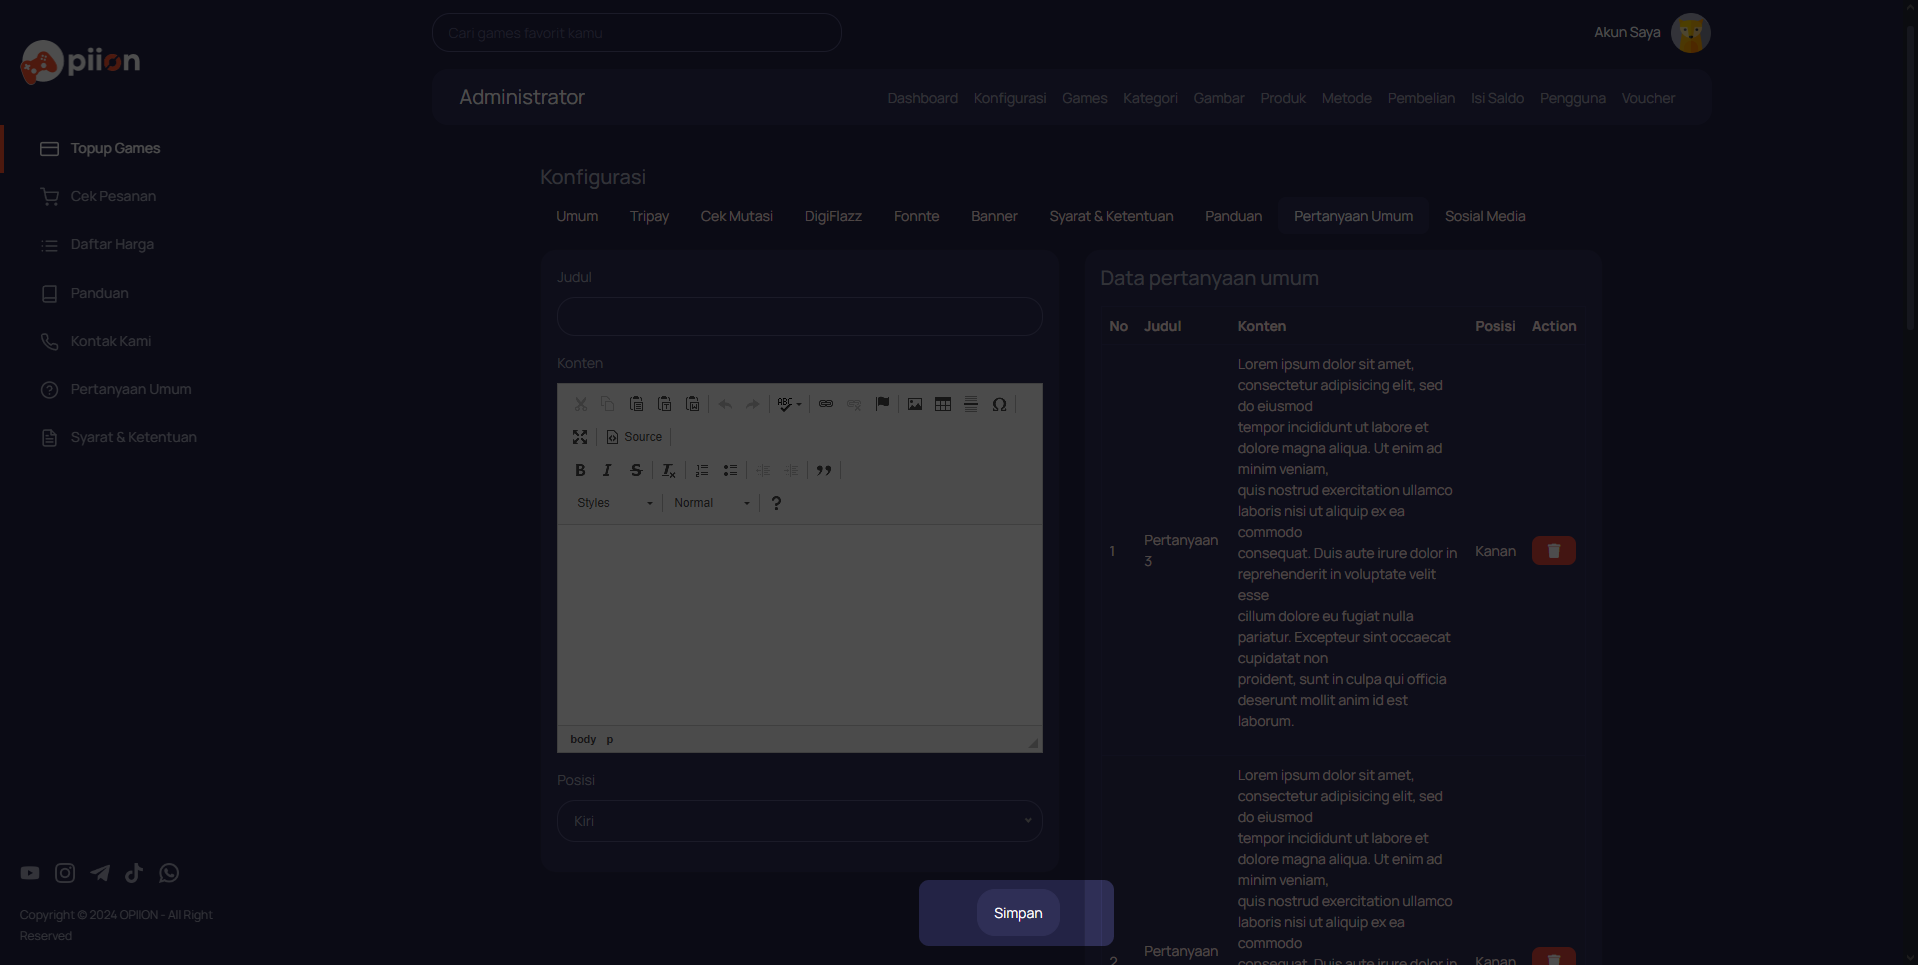Open Produk in admin menu
The width and height of the screenshot is (1918, 965).
tap(1283, 98)
